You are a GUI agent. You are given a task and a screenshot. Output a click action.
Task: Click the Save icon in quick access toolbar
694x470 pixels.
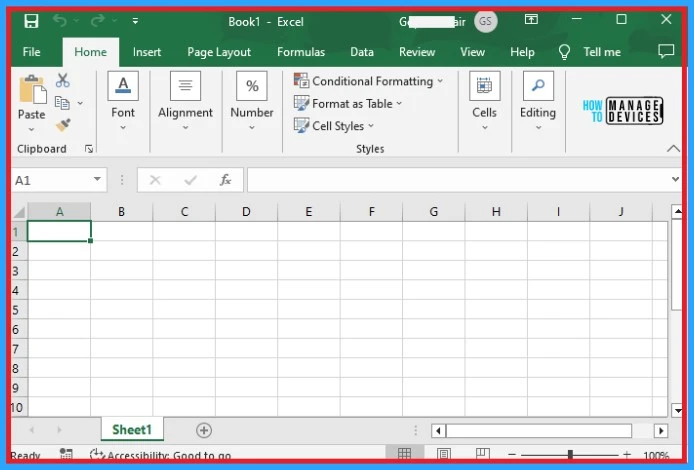pos(31,21)
